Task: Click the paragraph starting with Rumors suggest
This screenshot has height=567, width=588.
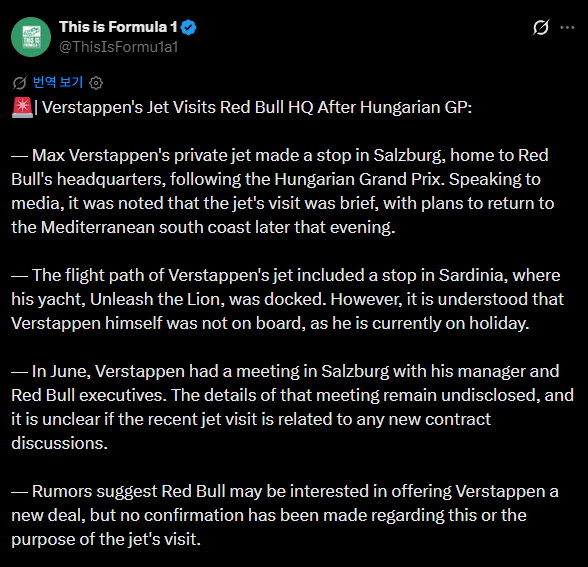Action: (x=285, y=515)
